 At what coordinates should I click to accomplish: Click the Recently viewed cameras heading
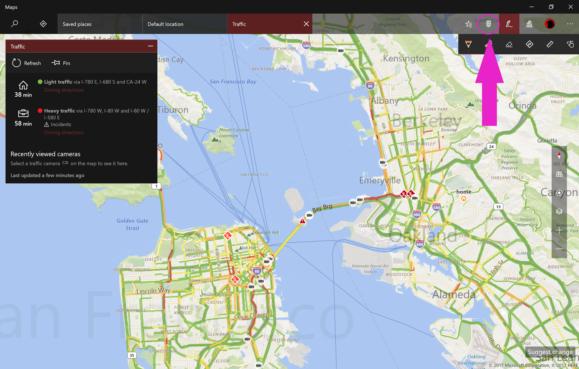45,154
